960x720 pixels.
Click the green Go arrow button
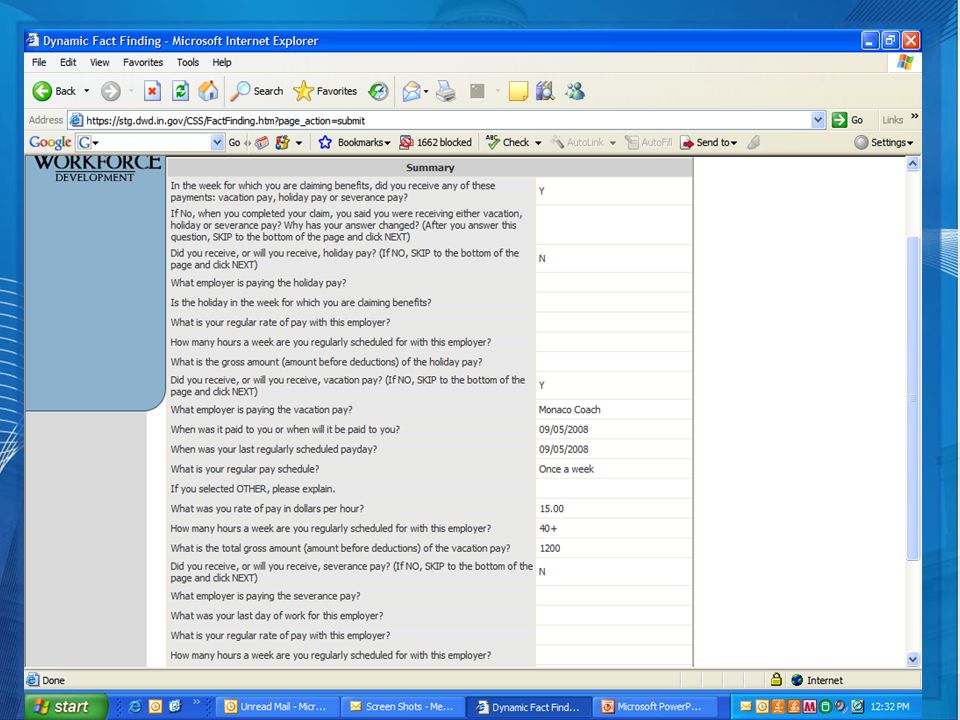pos(839,120)
